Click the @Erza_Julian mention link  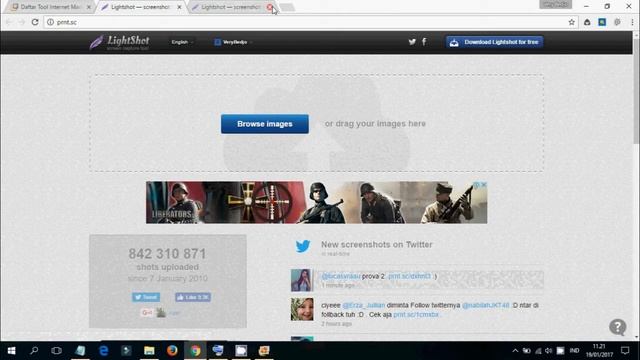coord(363,305)
